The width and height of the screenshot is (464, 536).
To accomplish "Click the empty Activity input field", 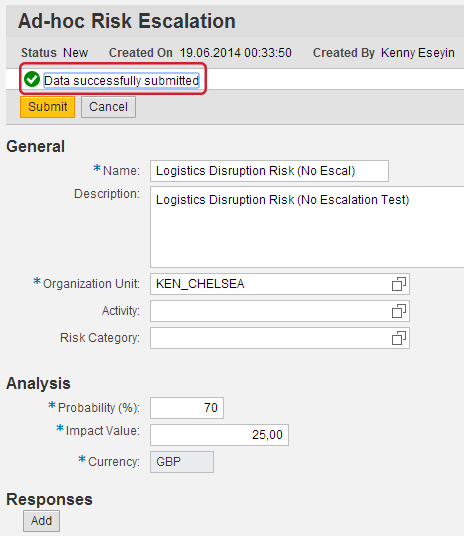I will click(270, 311).
